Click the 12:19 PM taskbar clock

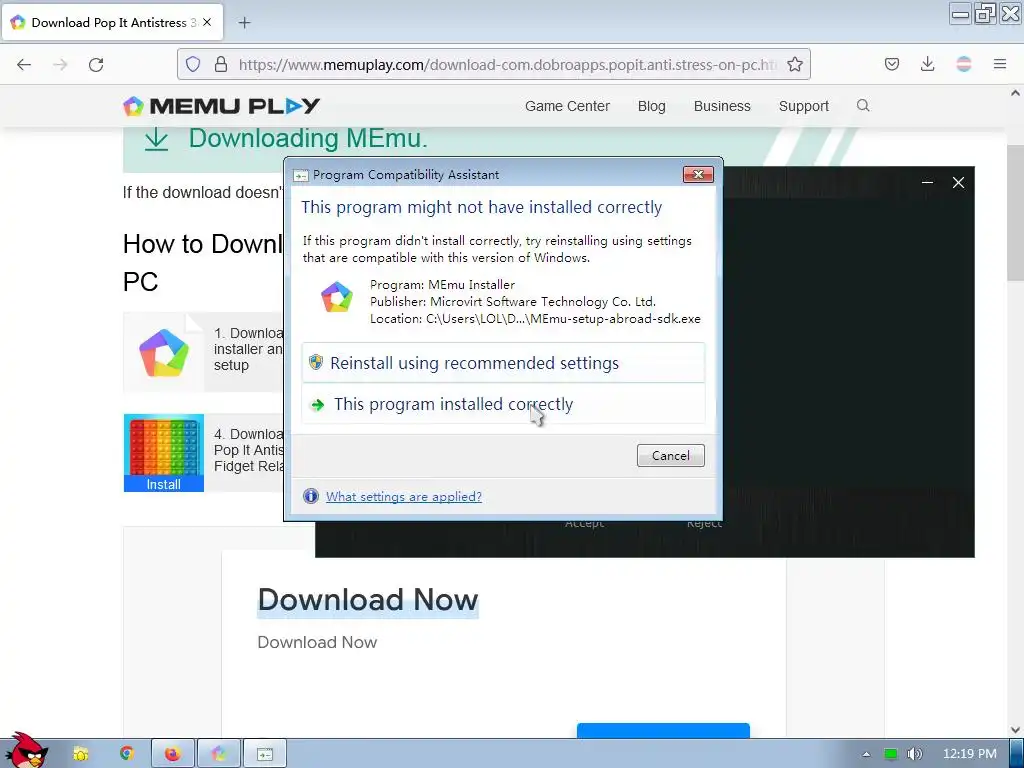(969, 754)
